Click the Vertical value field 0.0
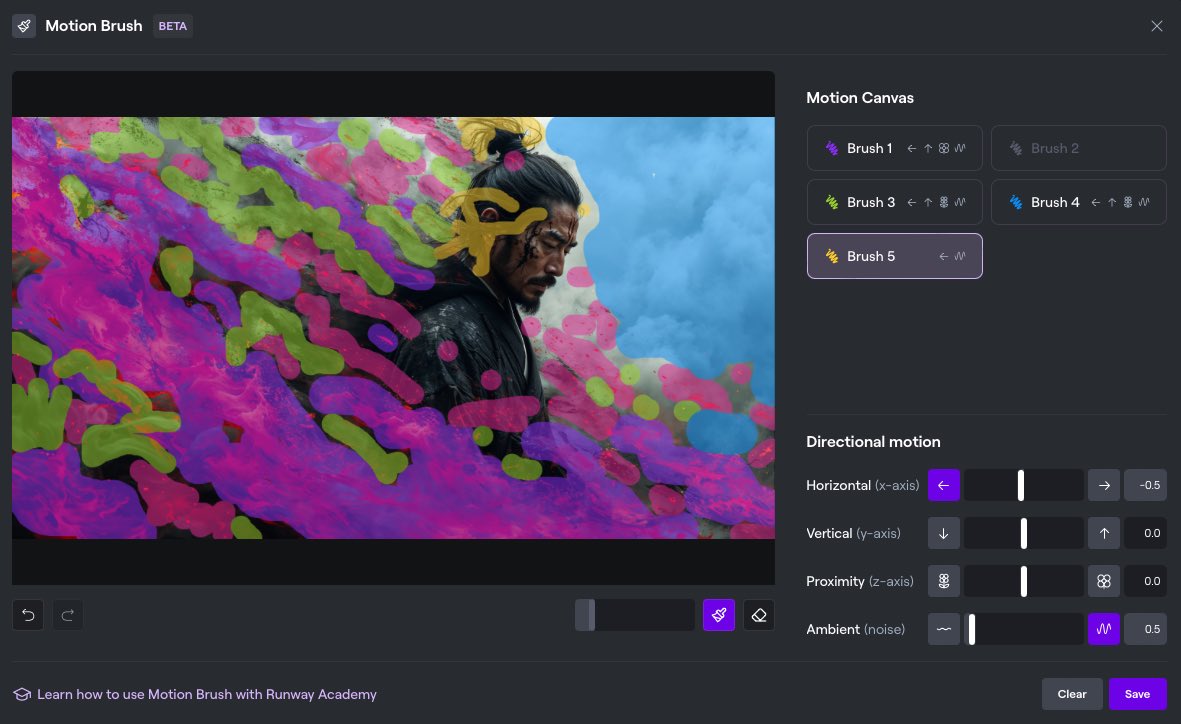Viewport: 1181px width, 724px height. pyautogui.click(x=1145, y=533)
